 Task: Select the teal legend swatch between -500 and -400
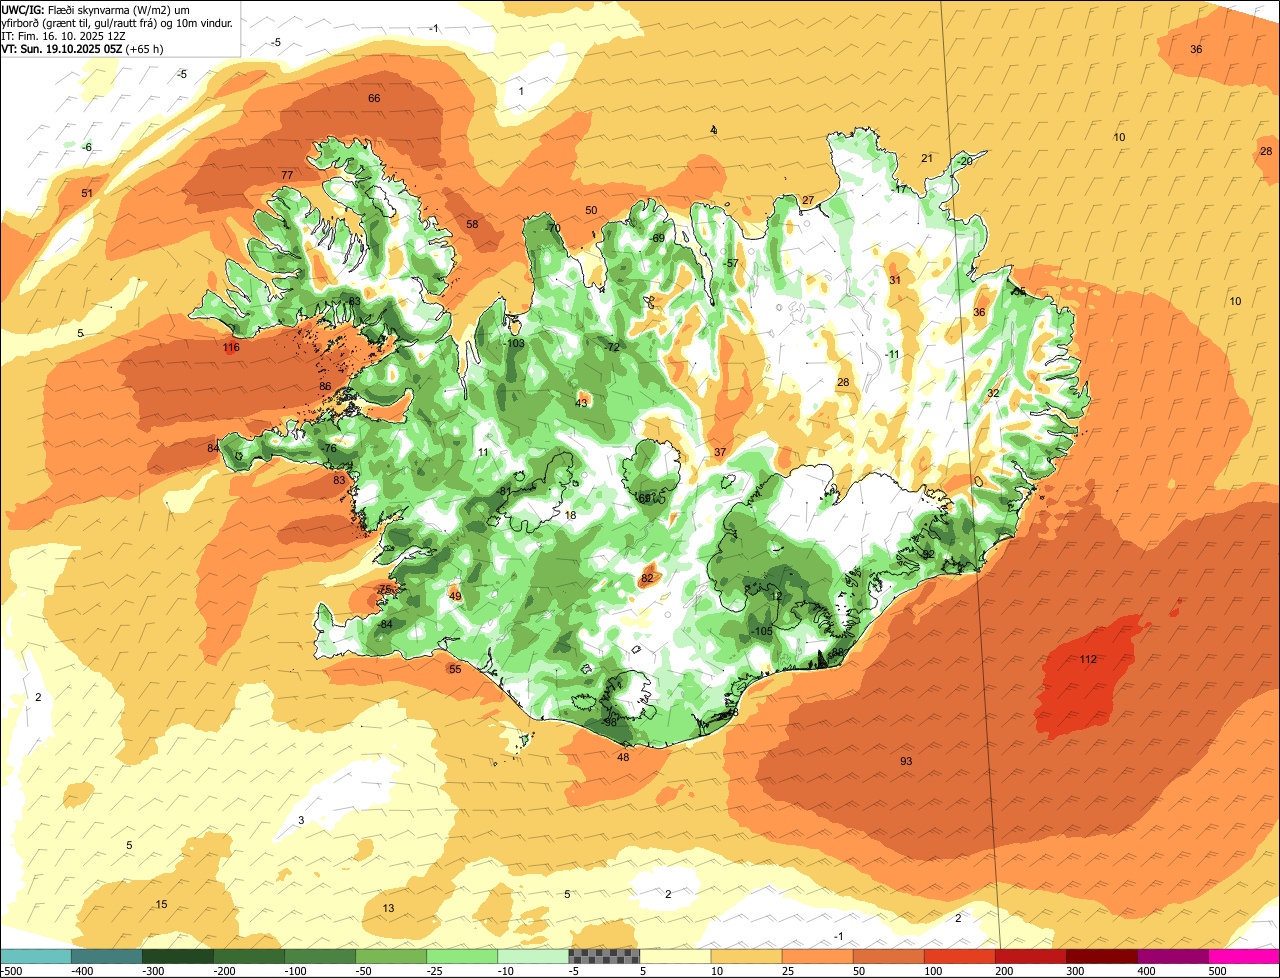(x=35, y=956)
